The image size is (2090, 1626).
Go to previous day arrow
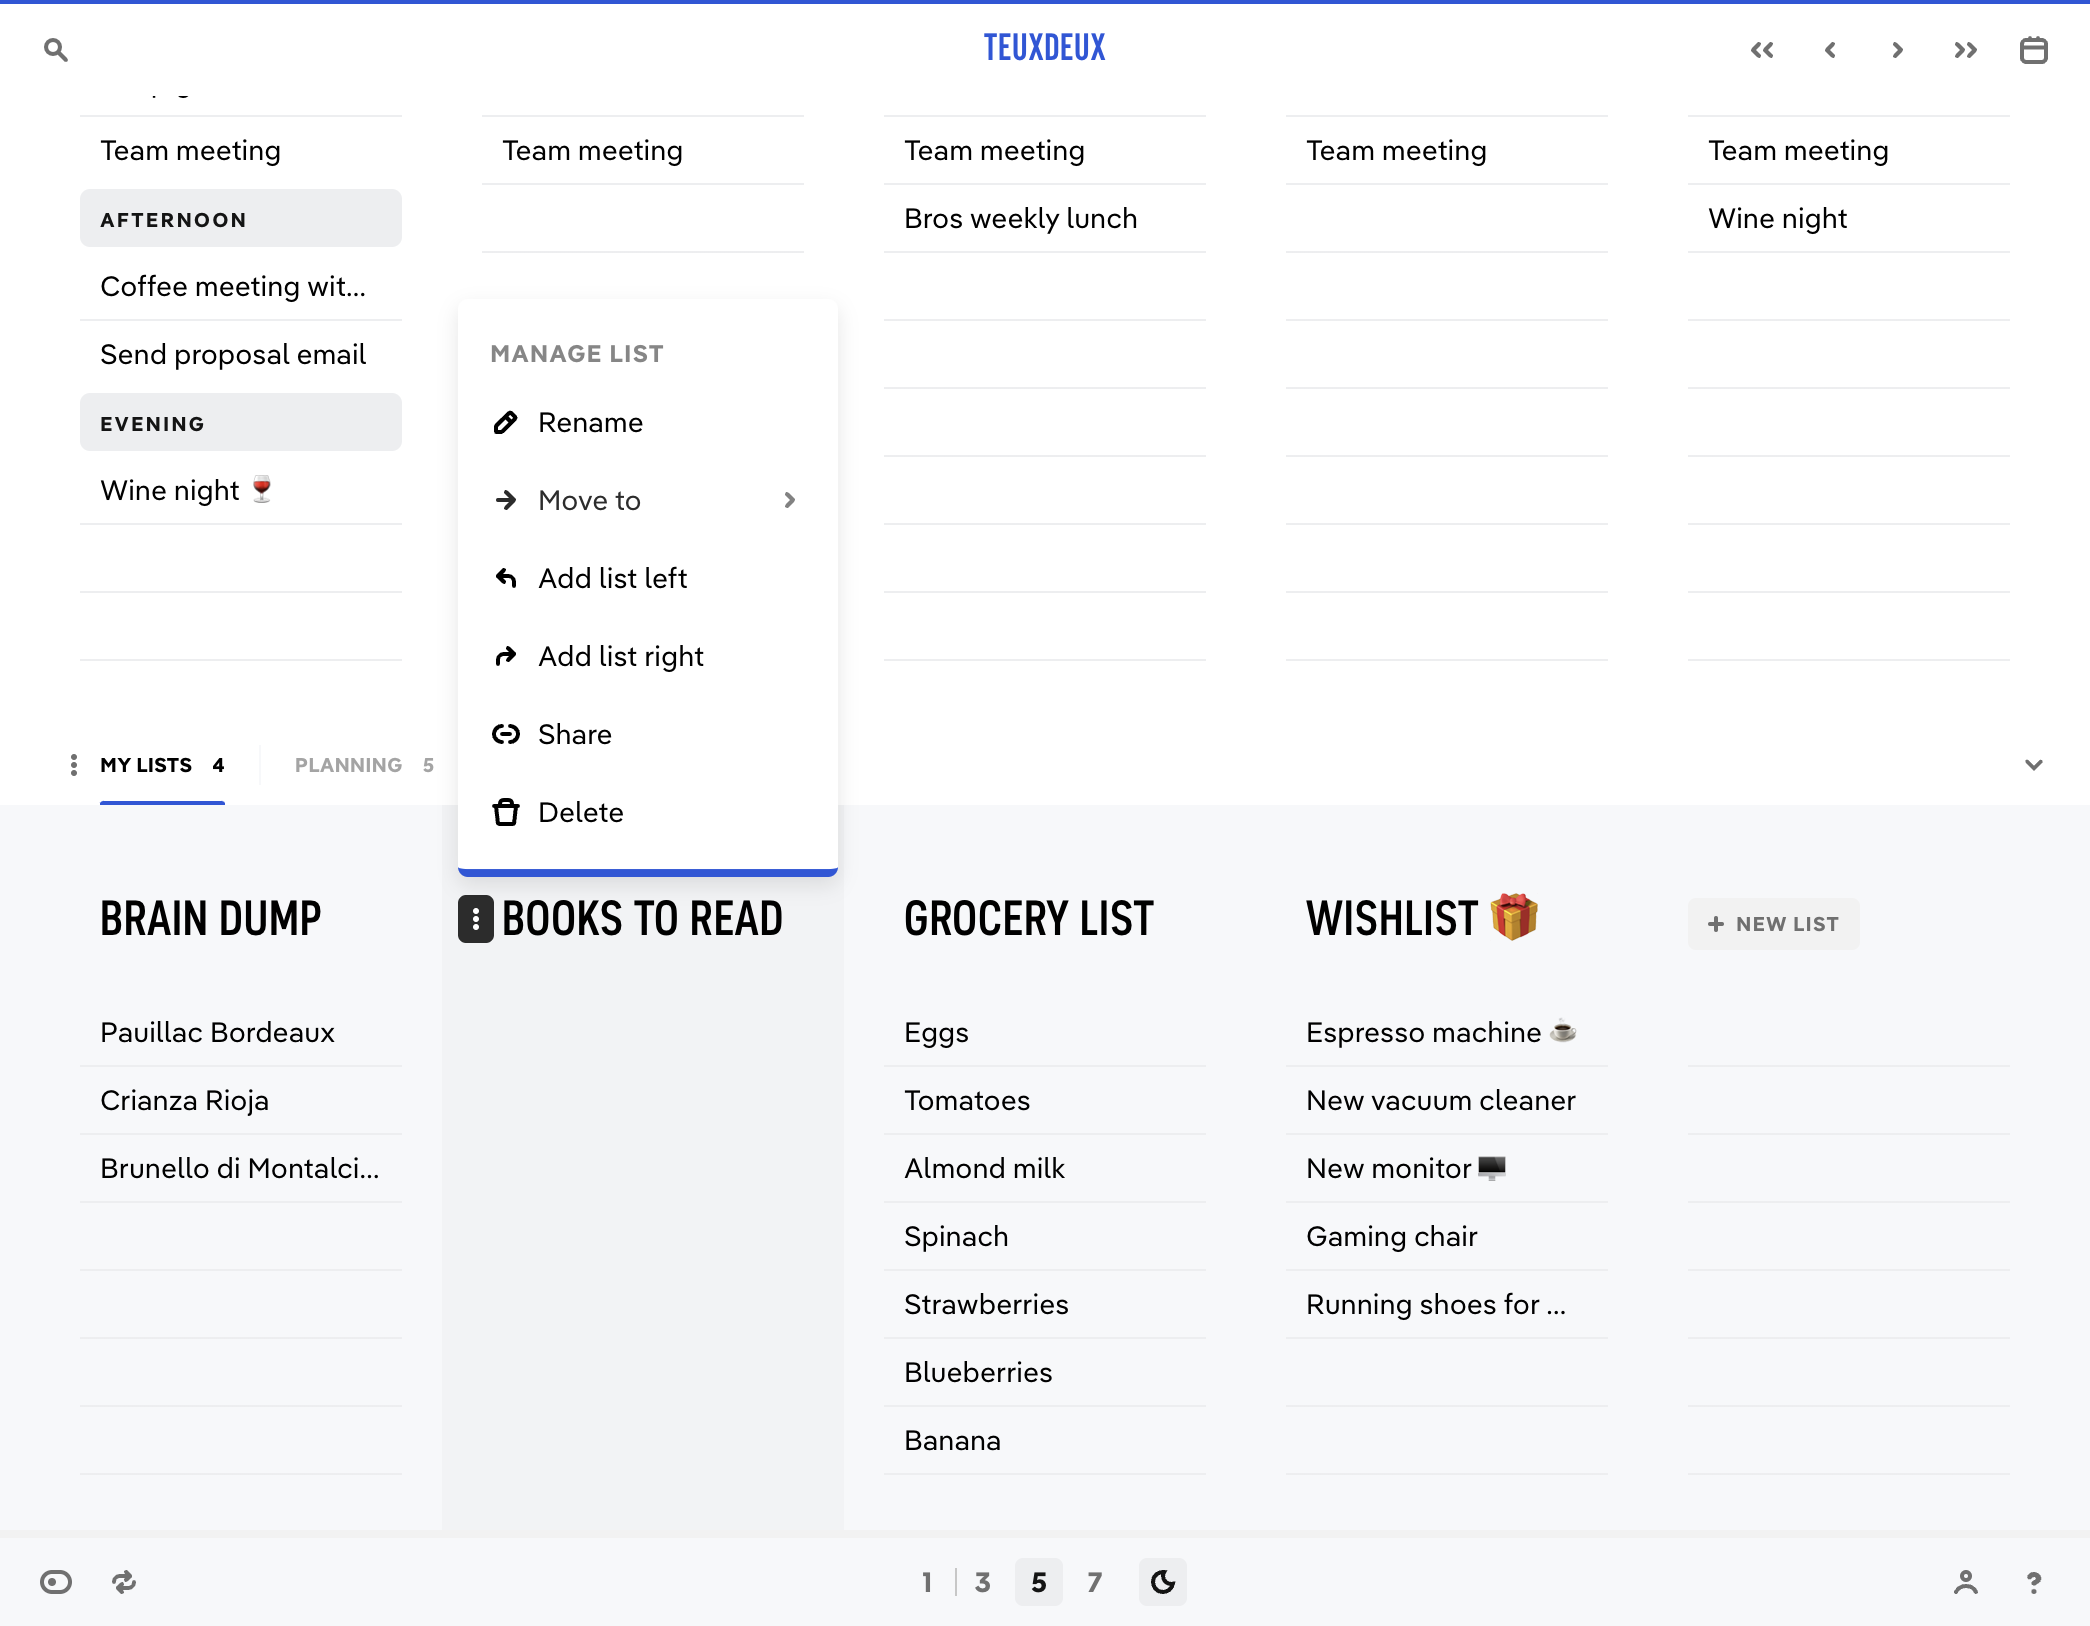point(1830,50)
